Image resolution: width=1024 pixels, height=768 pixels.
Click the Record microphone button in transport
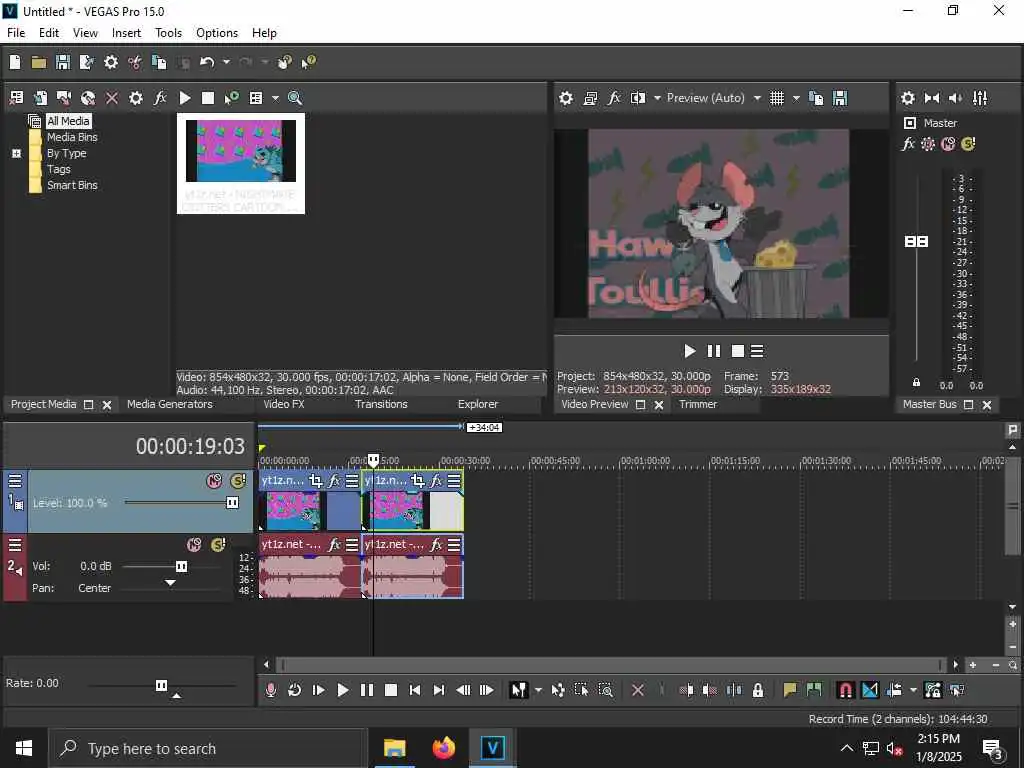point(270,690)
